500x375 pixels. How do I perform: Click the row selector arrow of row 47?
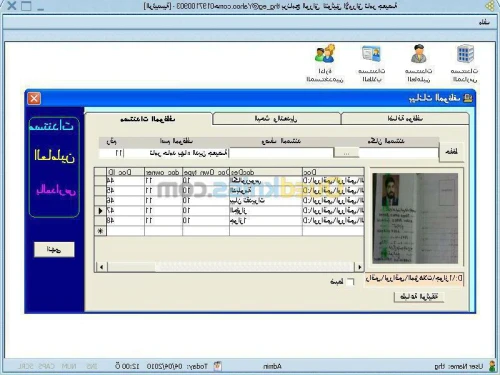(x=100, y=211)
